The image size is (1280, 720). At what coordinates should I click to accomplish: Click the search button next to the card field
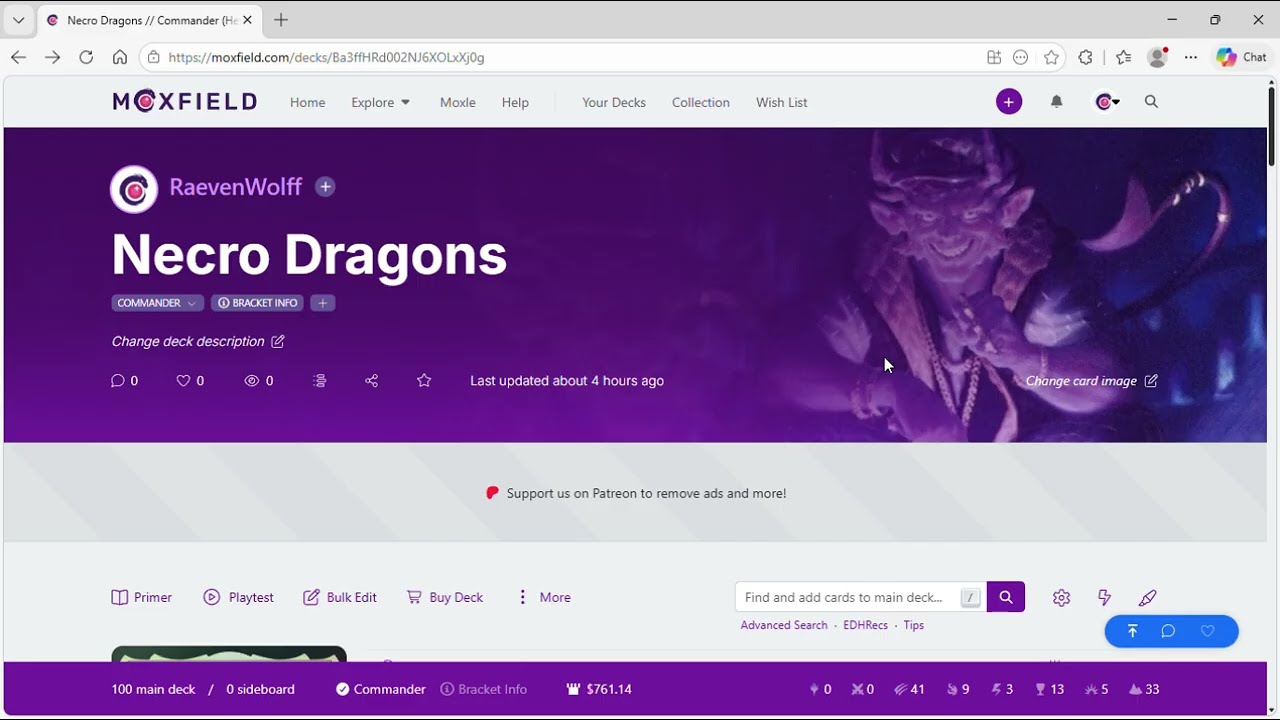point(1006,597)
